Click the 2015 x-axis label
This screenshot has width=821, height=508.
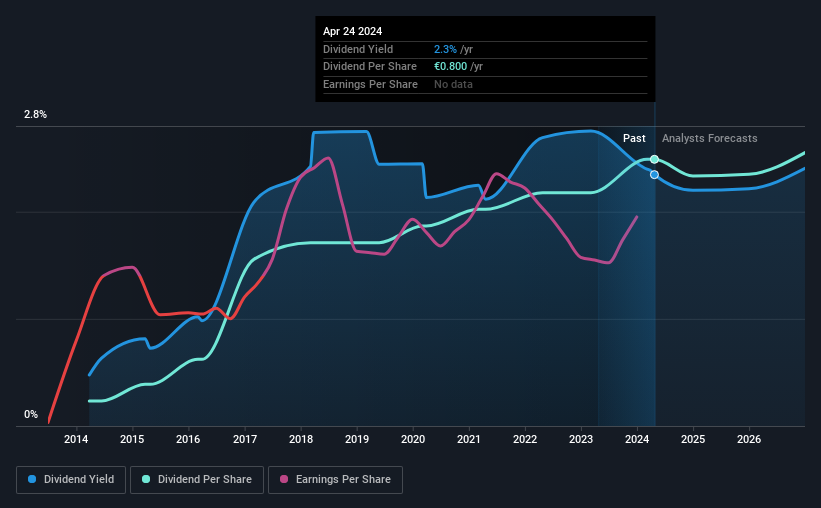tap(132, 439)
